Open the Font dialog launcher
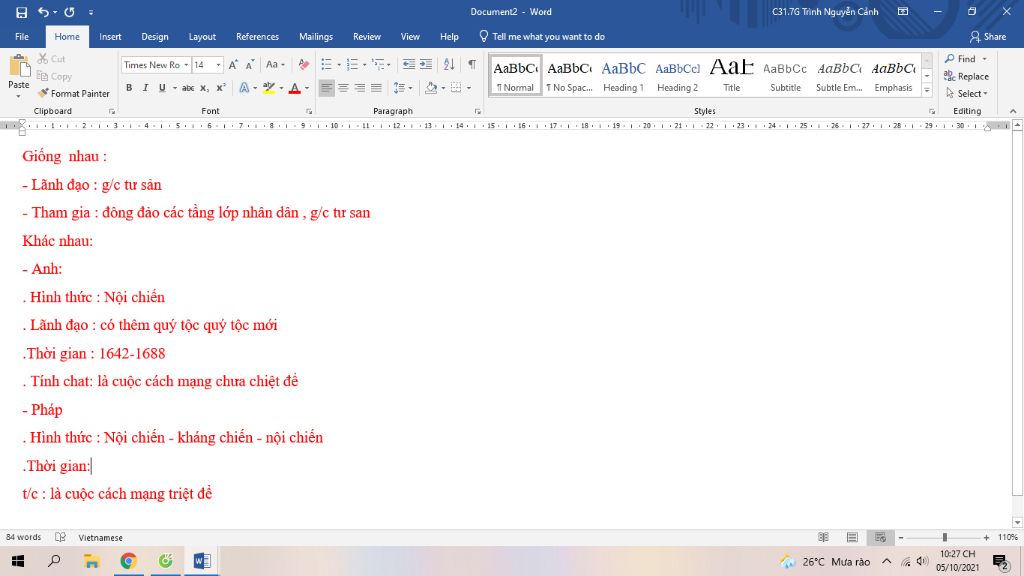The width and height of the screenshot is (1024, 576). [x=308, y=112]
